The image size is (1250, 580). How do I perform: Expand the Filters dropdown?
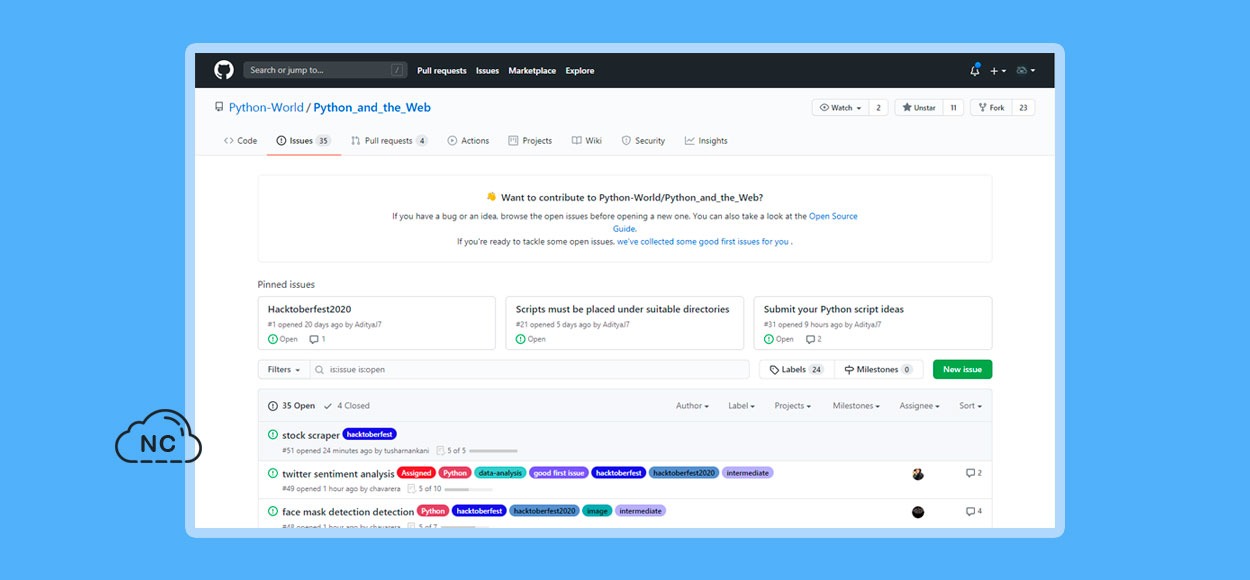click(x=284, y=370)
